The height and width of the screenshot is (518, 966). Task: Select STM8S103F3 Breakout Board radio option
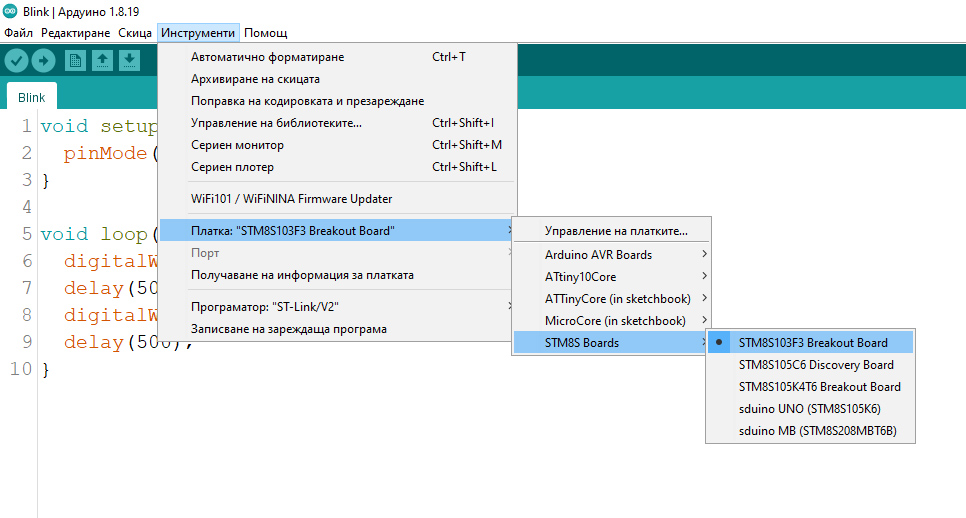812,342
